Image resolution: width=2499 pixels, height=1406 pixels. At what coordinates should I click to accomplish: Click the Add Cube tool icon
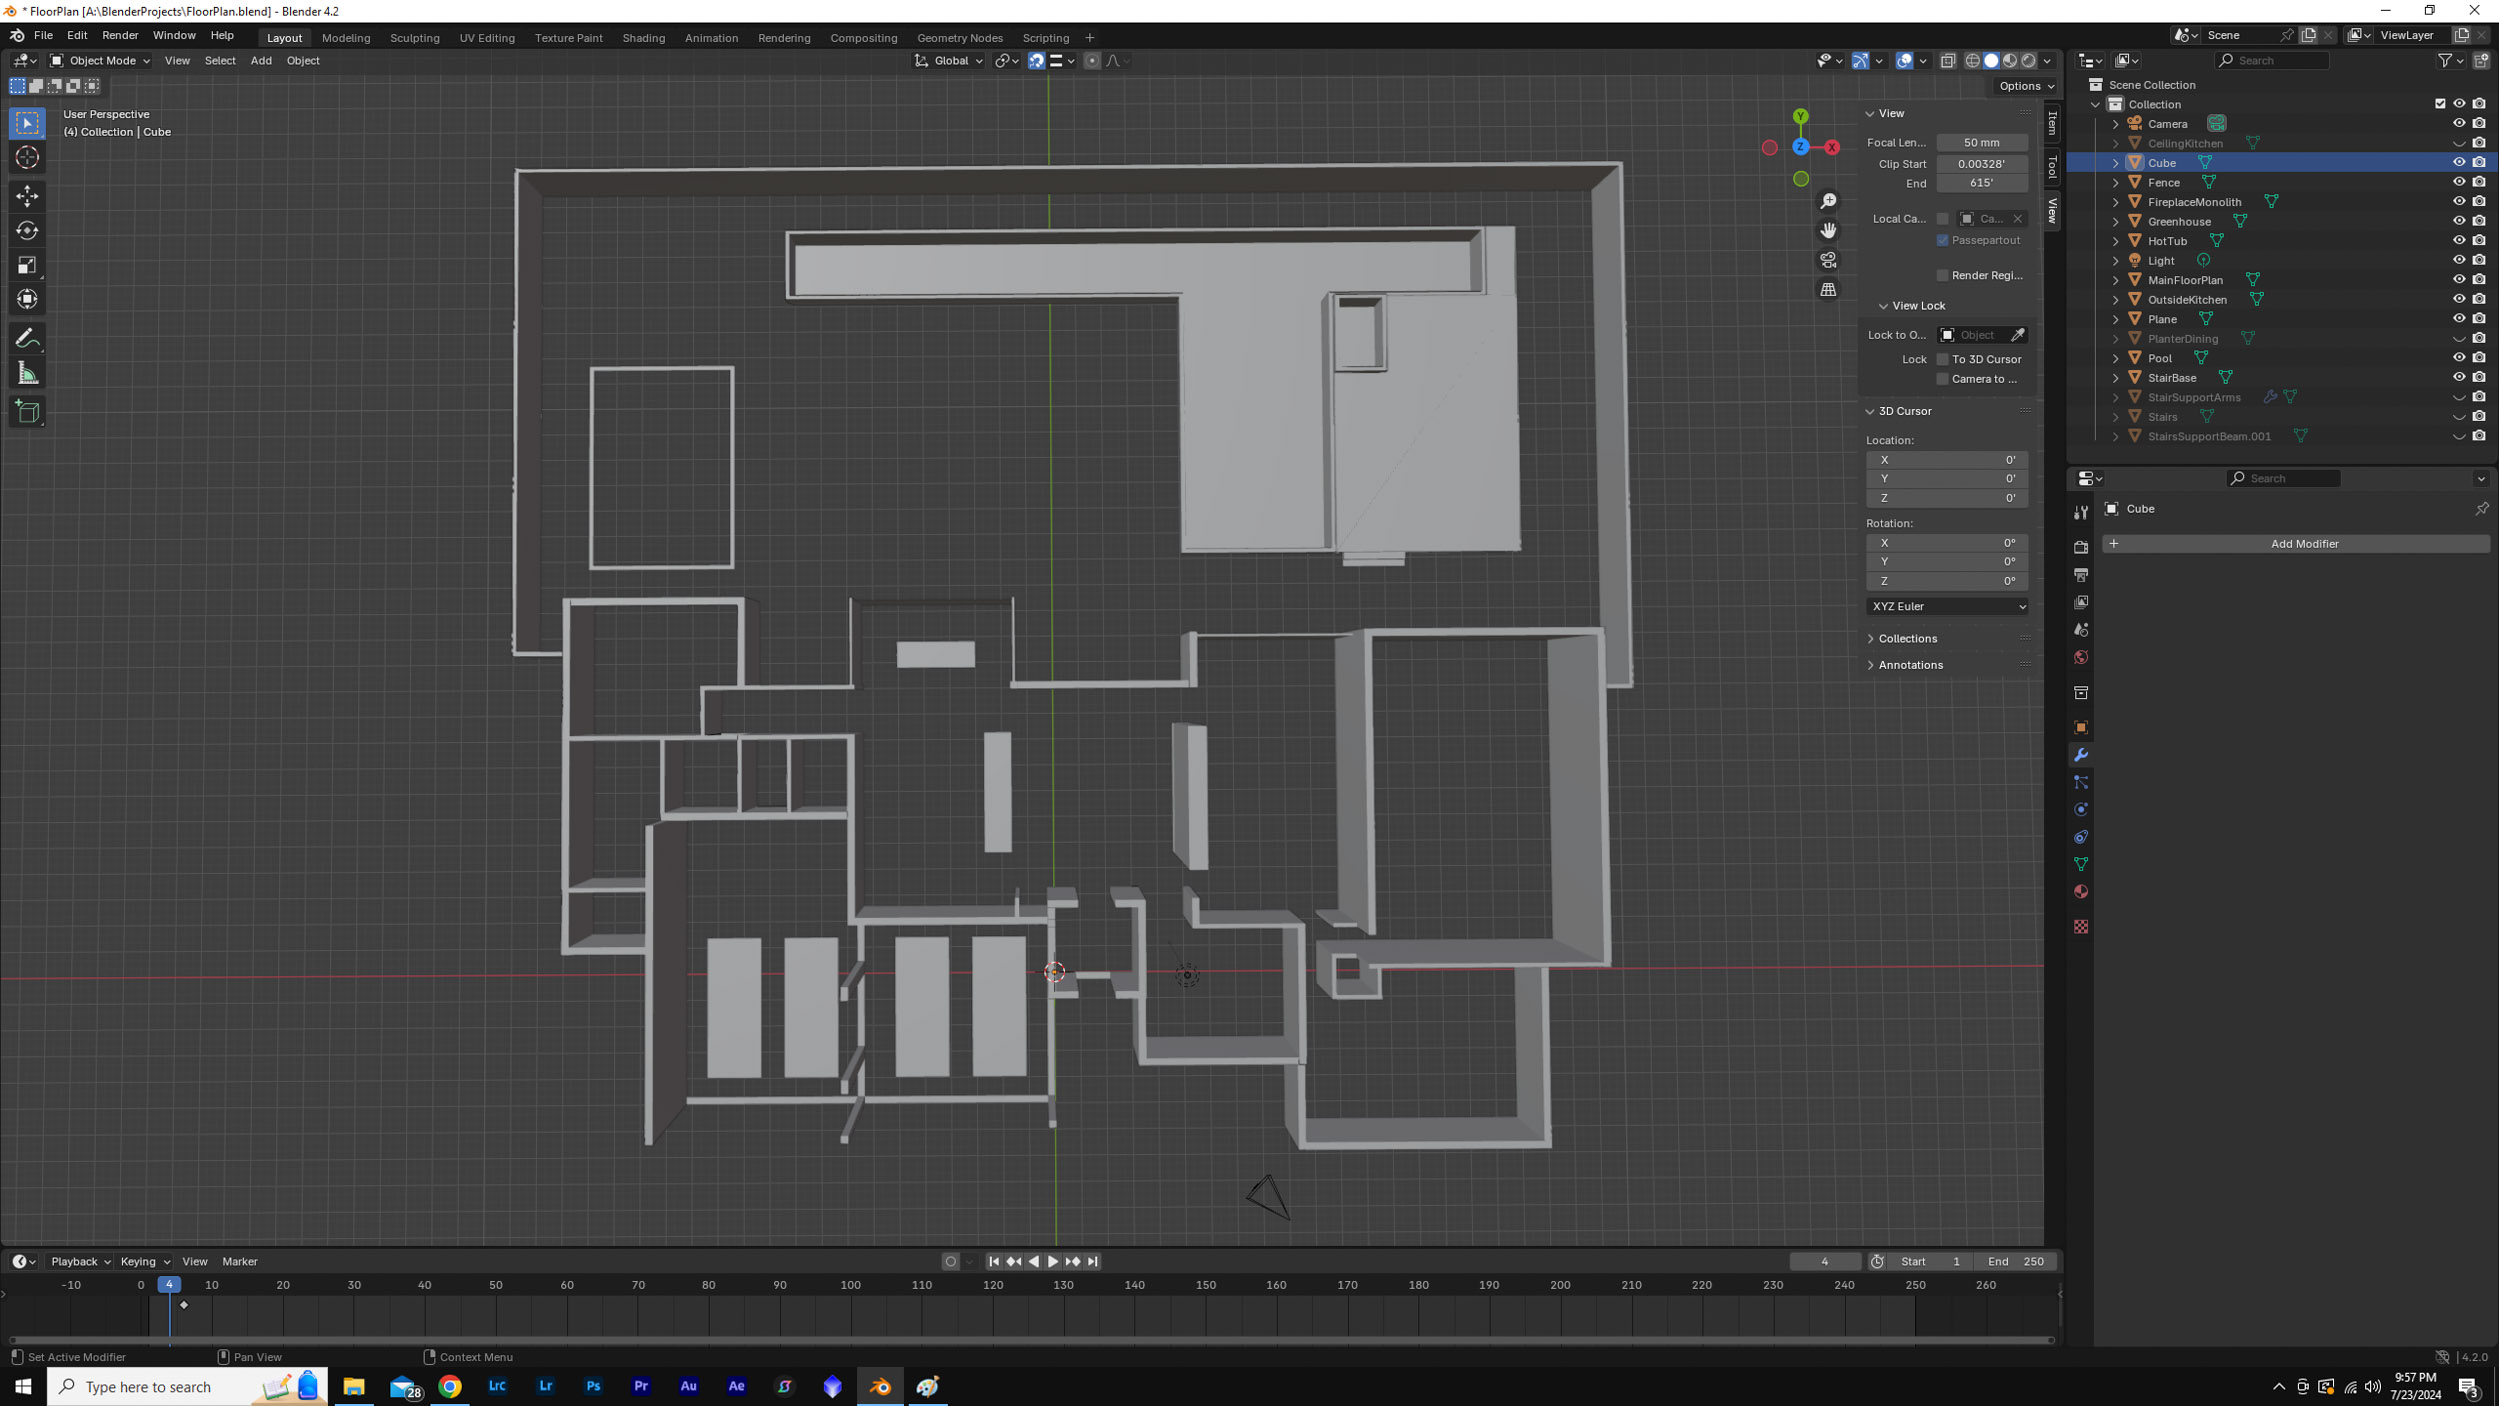point(27,412)
